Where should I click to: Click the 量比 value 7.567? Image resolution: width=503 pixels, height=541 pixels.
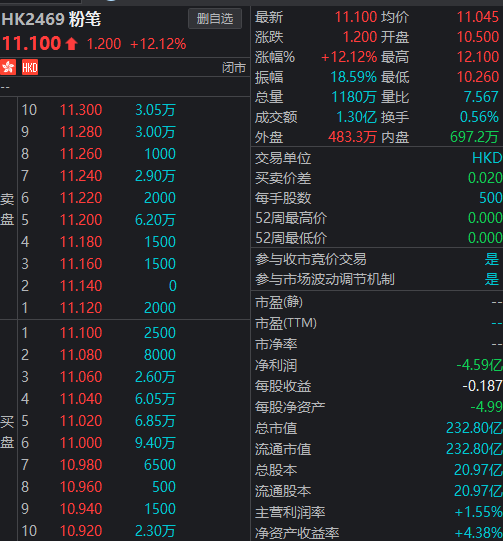click(481, 97)
